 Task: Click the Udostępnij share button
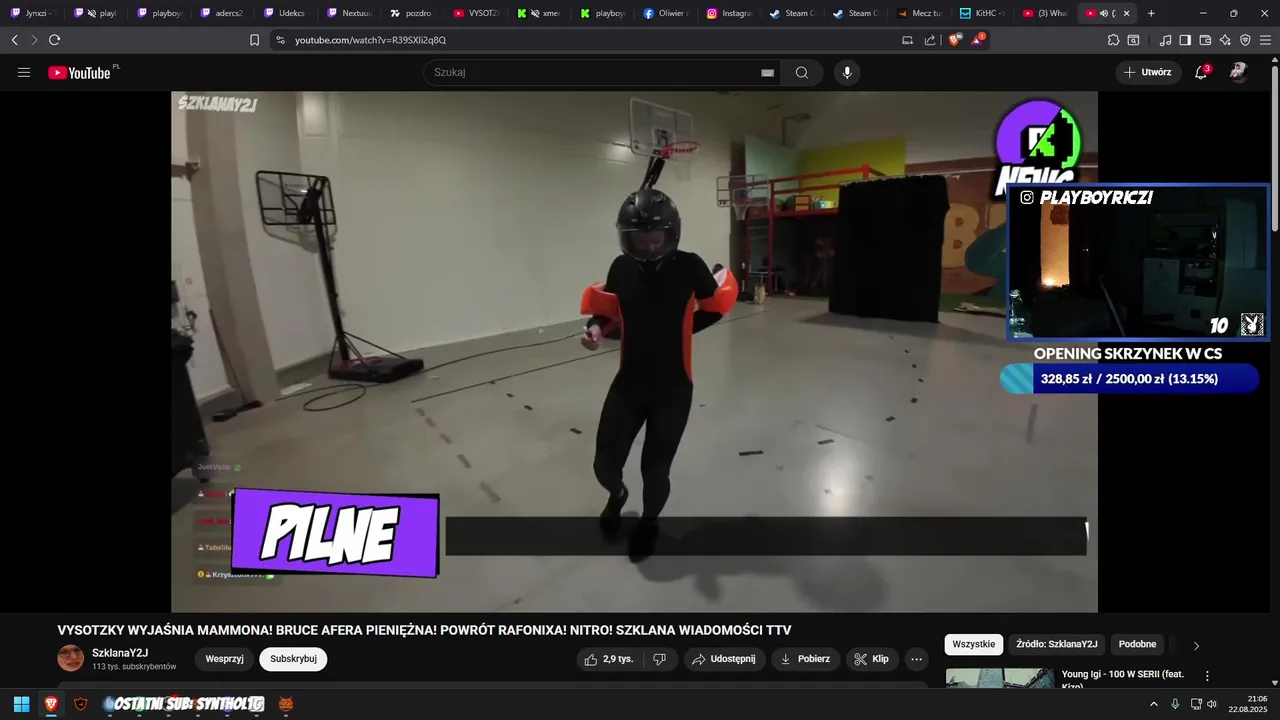(725, 659)
